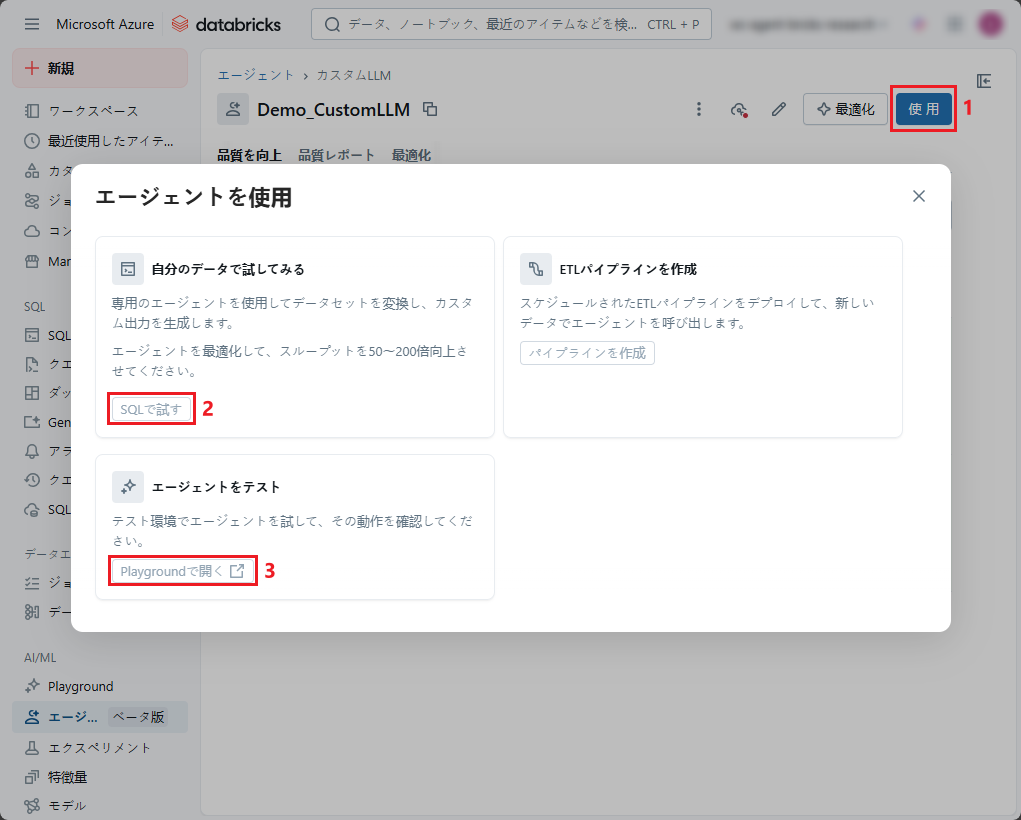Switch to the 品質レポート tab
This screenshot has width=1021, height=820.
(336, 155)
